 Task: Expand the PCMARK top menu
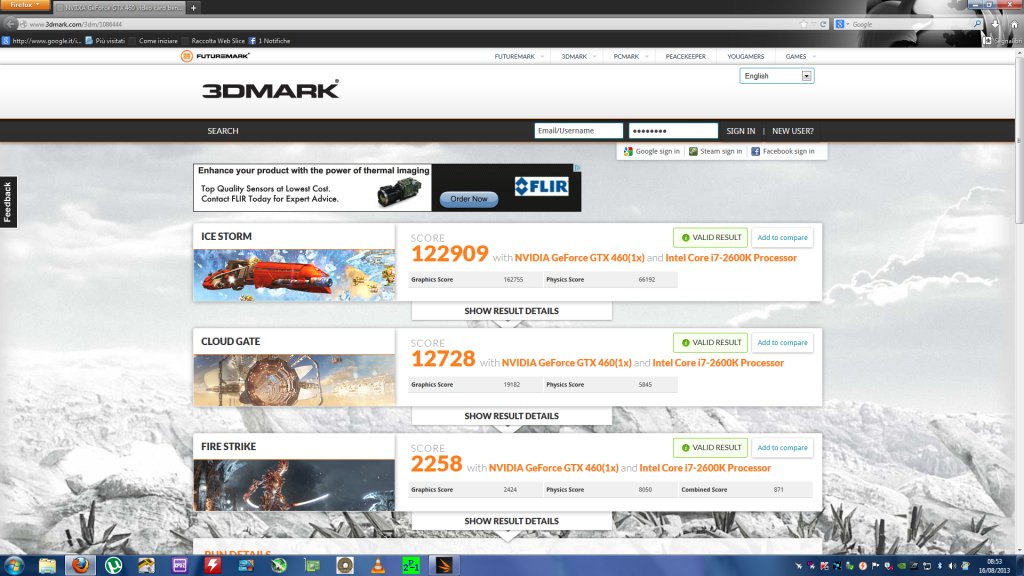pos(630,57)
